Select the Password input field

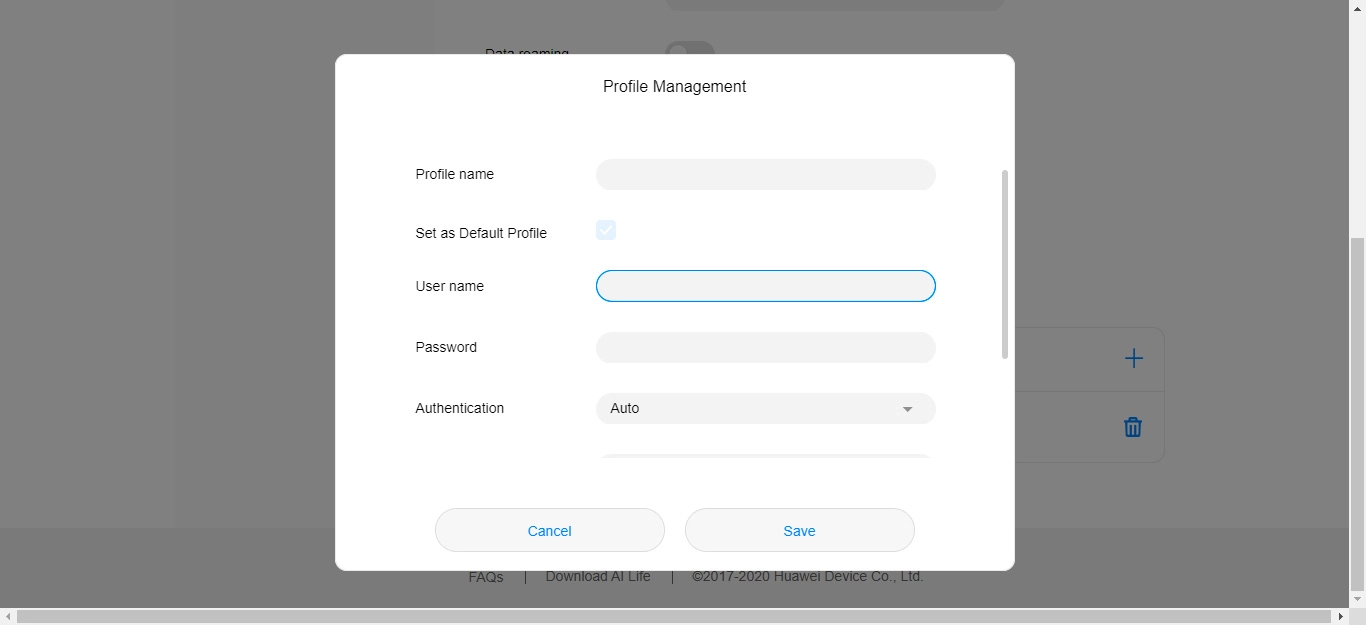765,348
